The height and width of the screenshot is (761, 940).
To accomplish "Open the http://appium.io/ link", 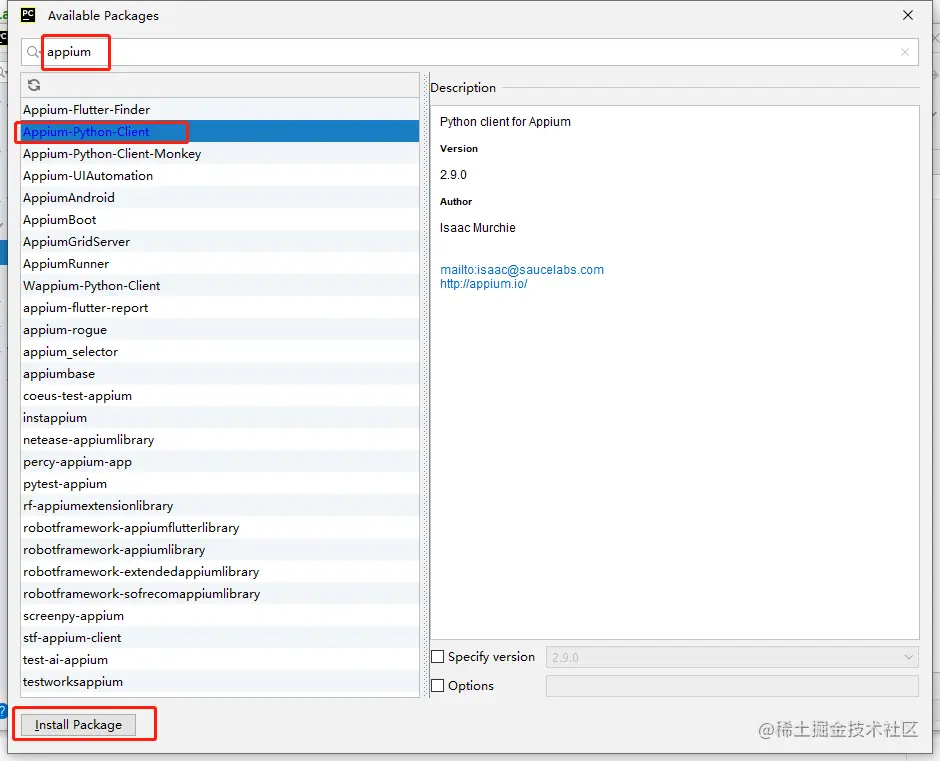I will (484, 284).
